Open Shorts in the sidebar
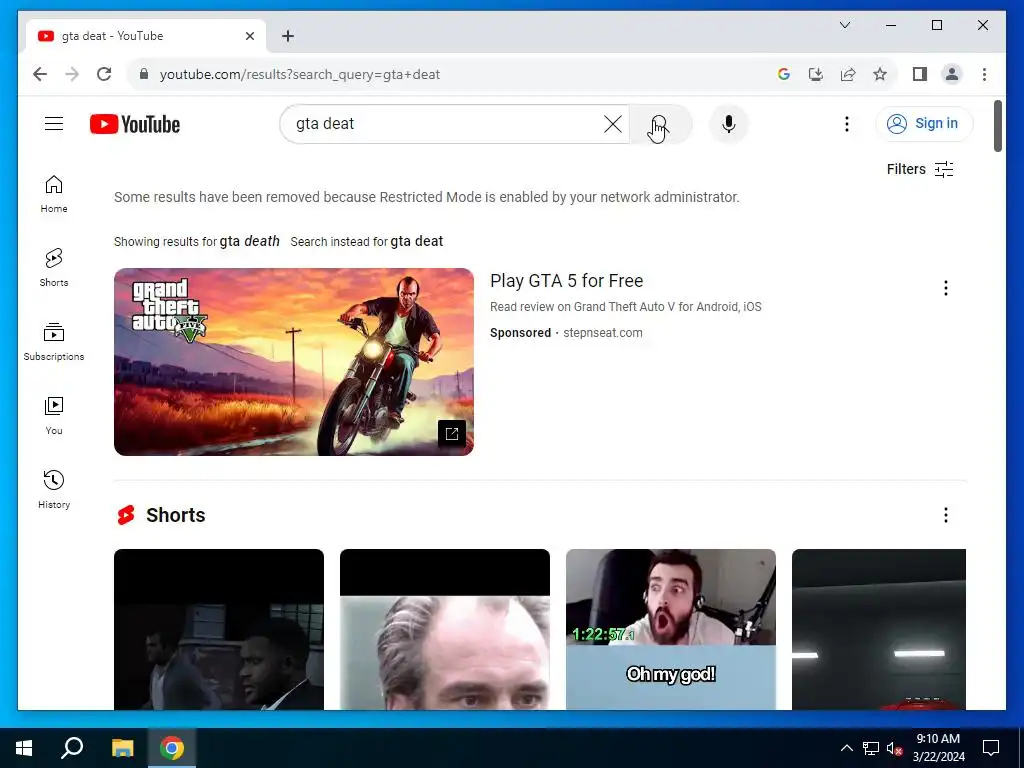Image resolution: width=1024 pixels, height=768 pixels. (54, 268)
